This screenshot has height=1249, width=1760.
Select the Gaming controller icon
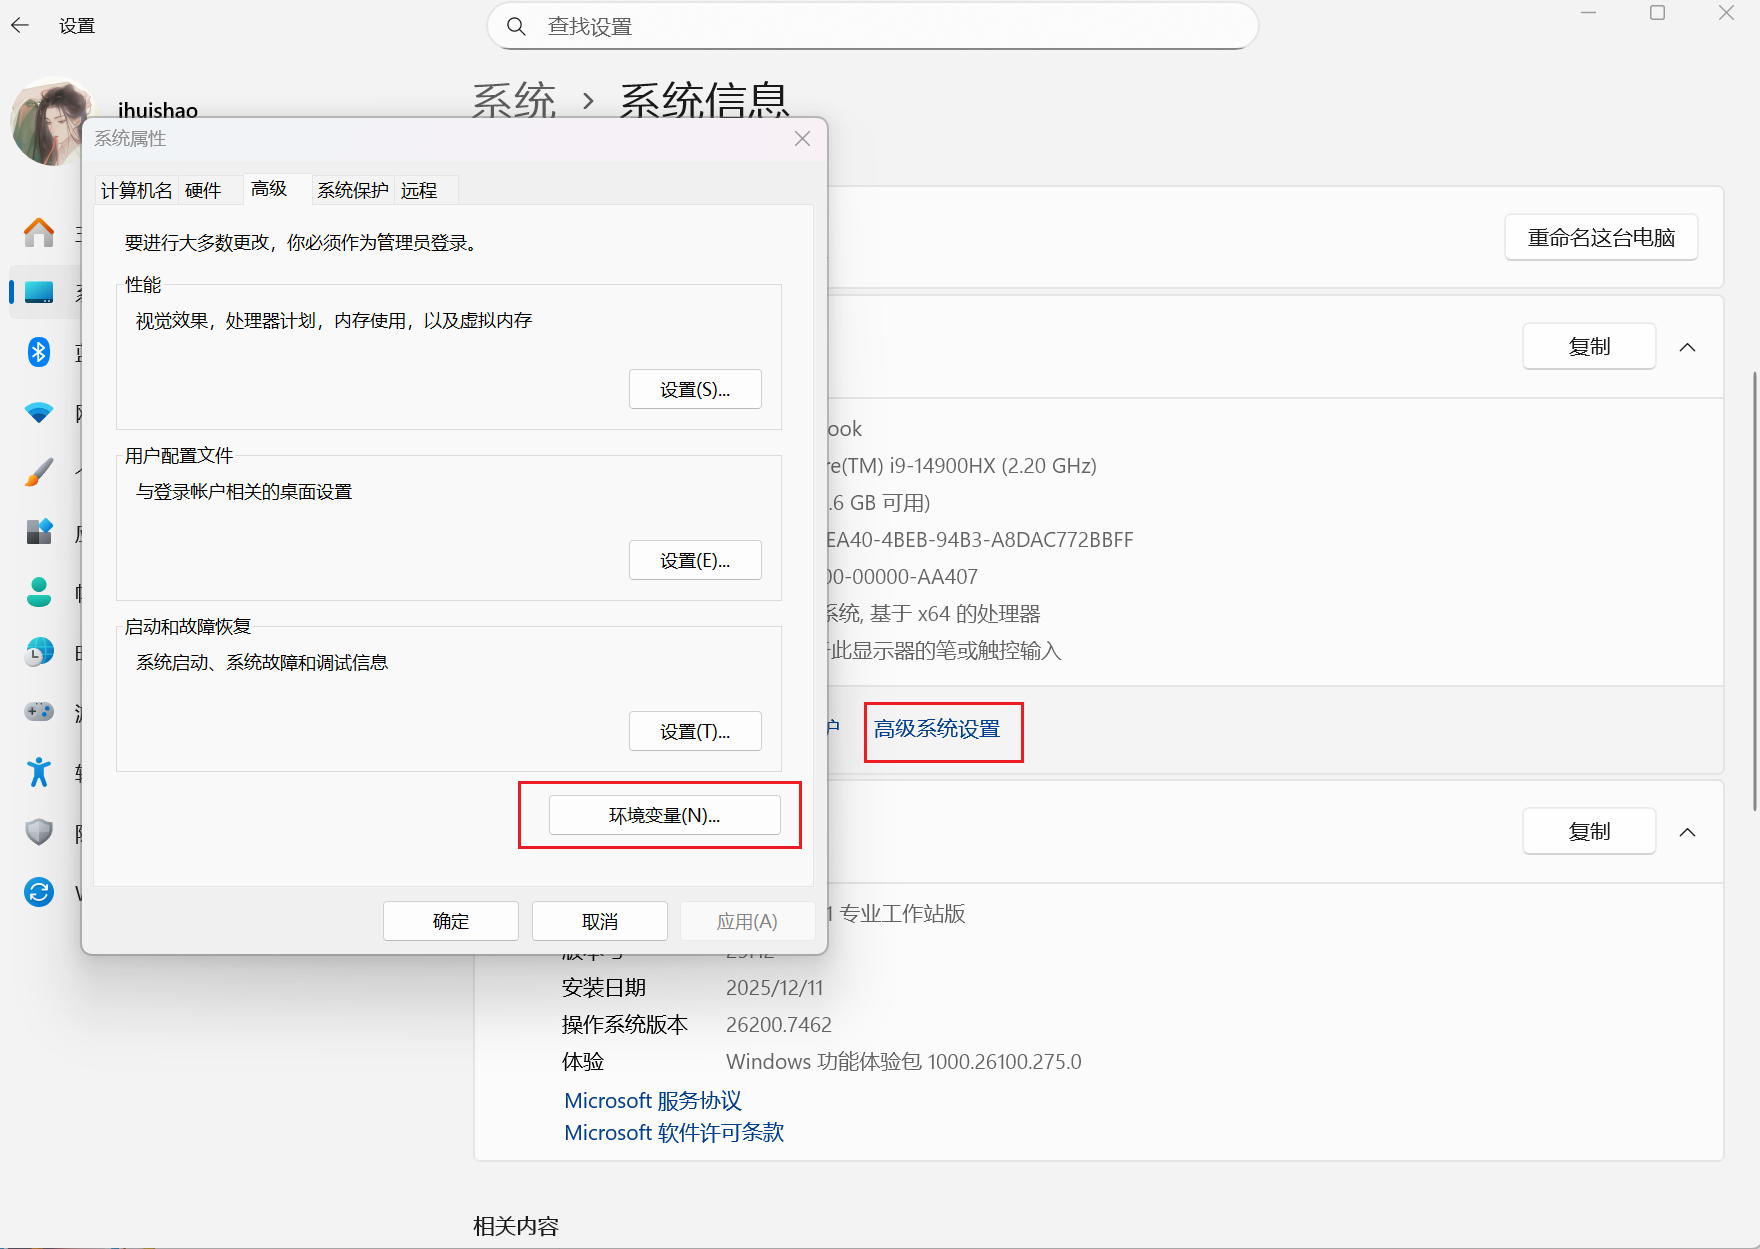point(39,711)
